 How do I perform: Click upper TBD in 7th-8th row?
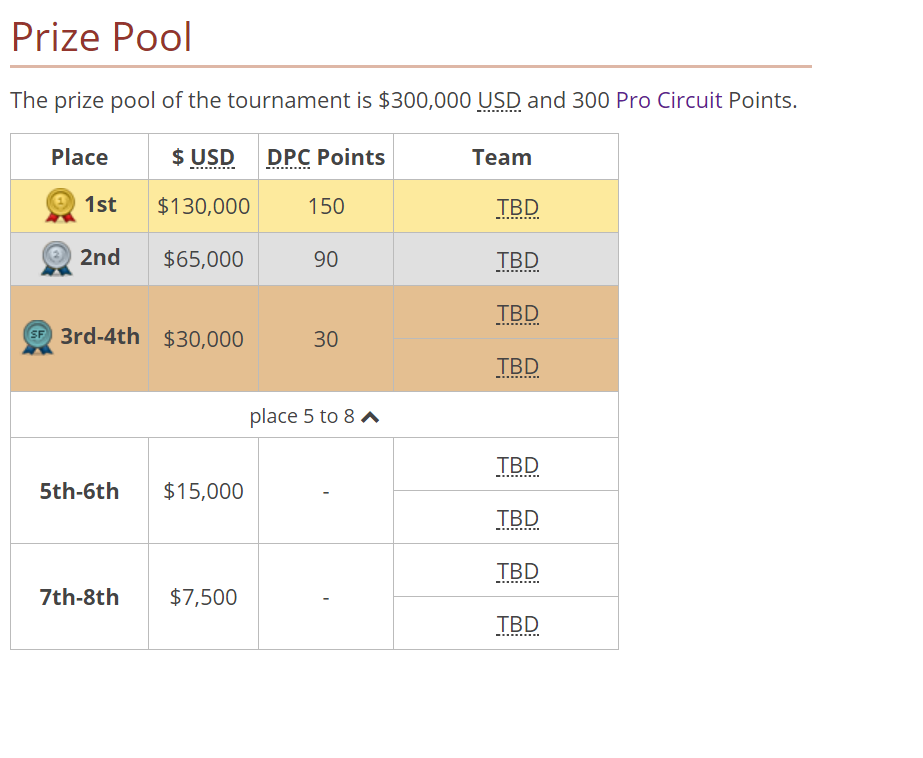[517, 571]
